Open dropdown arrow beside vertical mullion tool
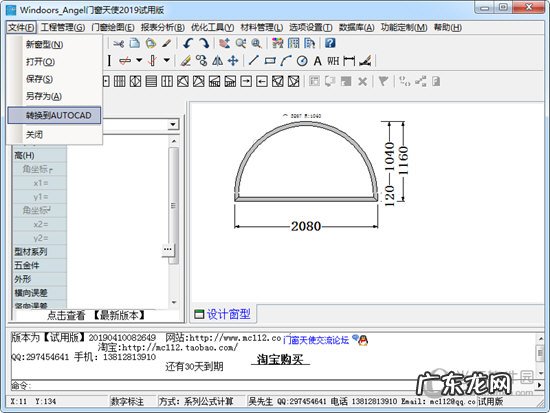Image resolution: width=550 pixels, height=413 pixels. pos(167,60)
